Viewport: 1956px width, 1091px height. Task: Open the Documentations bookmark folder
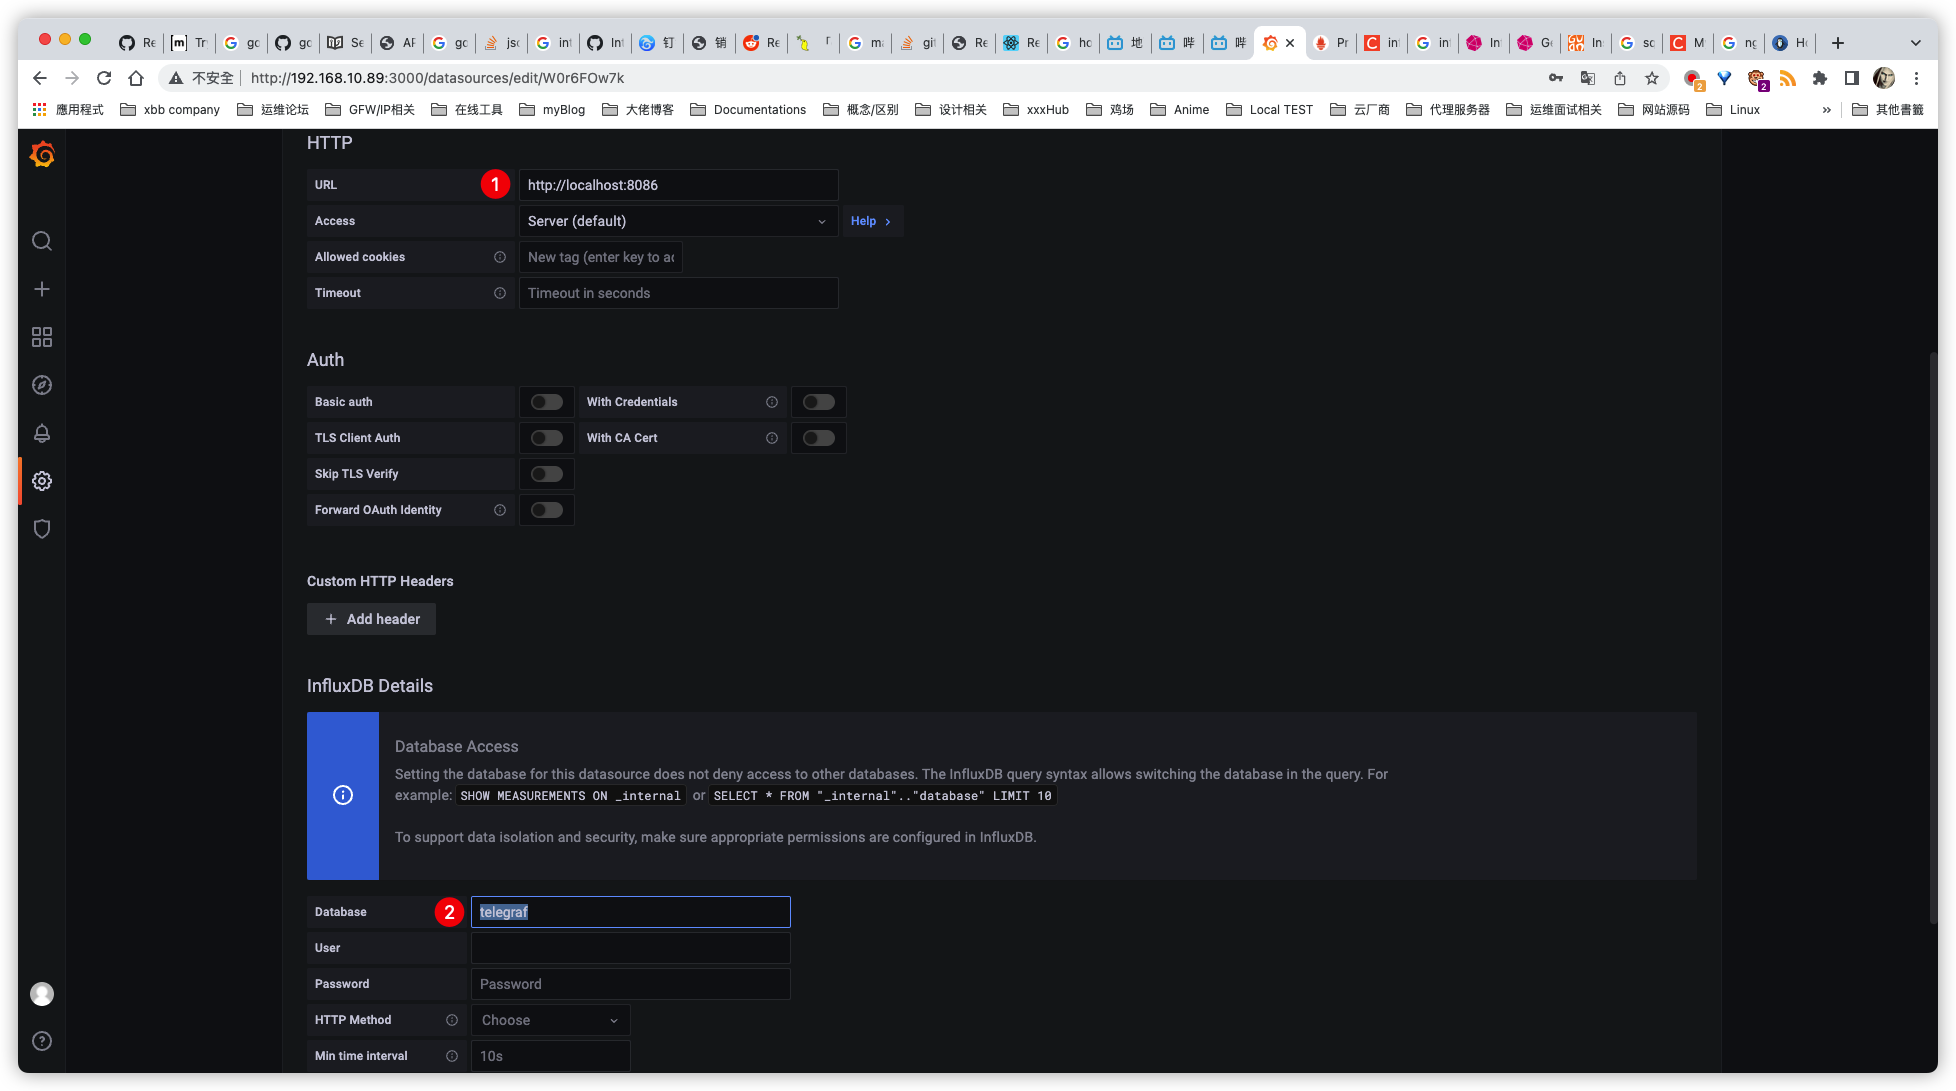748,110
